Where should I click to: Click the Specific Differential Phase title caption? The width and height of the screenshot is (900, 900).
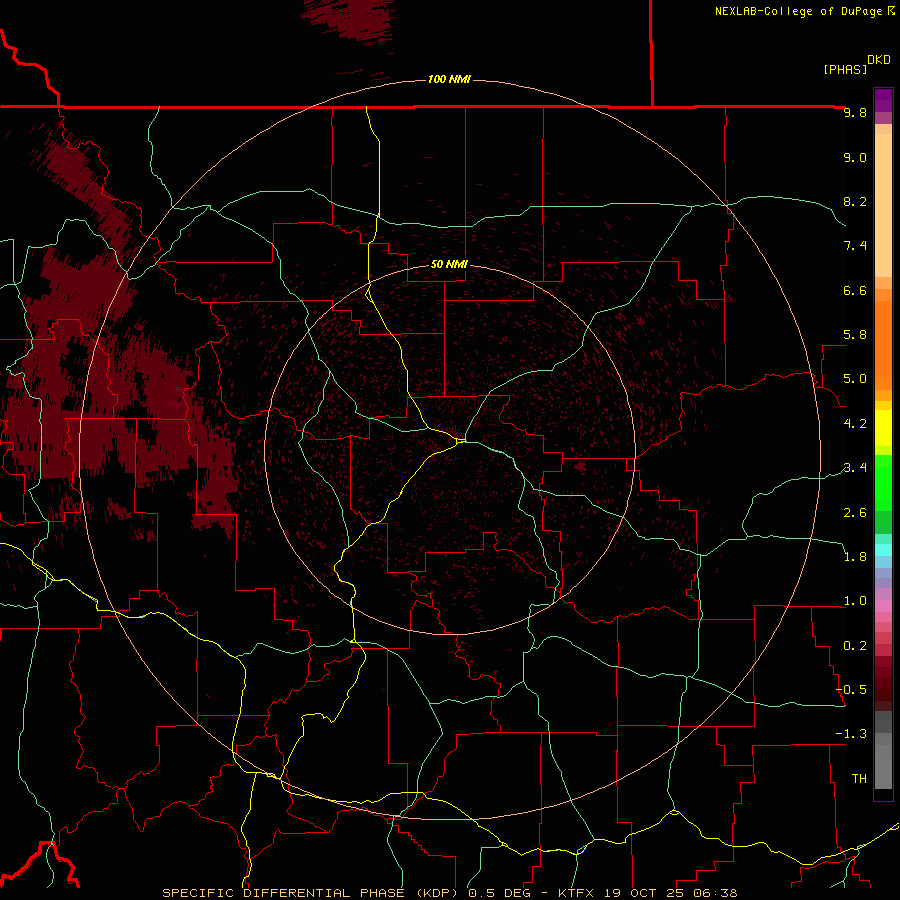(x=449, y=893)
